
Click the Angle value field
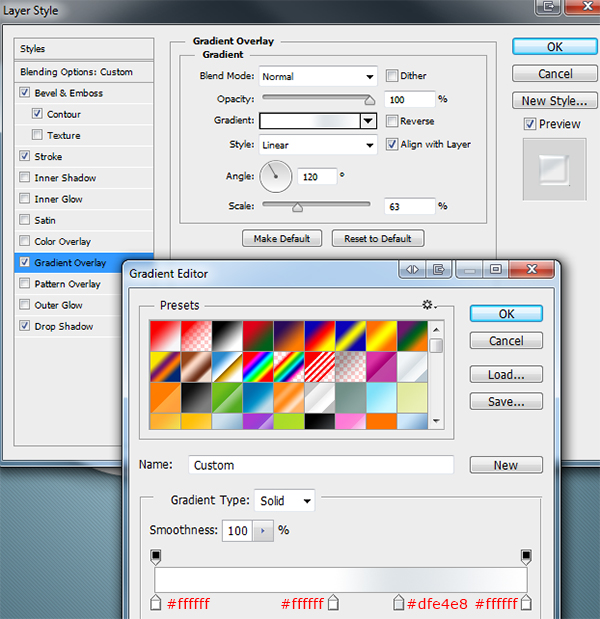pyautogui.click(x=317, y=176)
